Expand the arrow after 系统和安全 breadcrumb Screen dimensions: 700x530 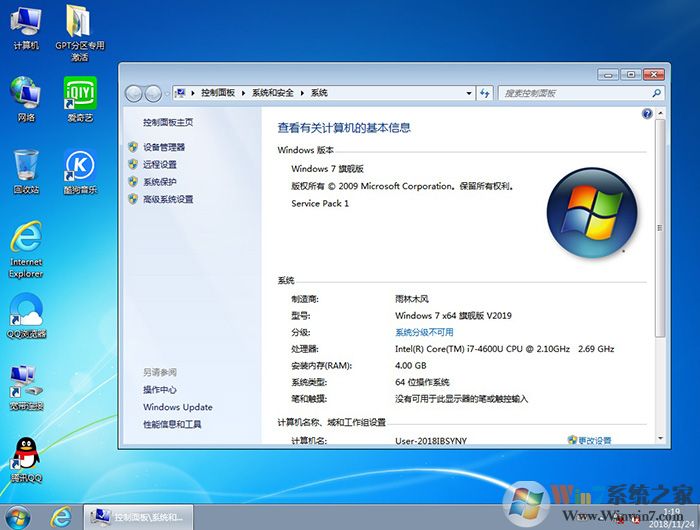coord(302,93)
